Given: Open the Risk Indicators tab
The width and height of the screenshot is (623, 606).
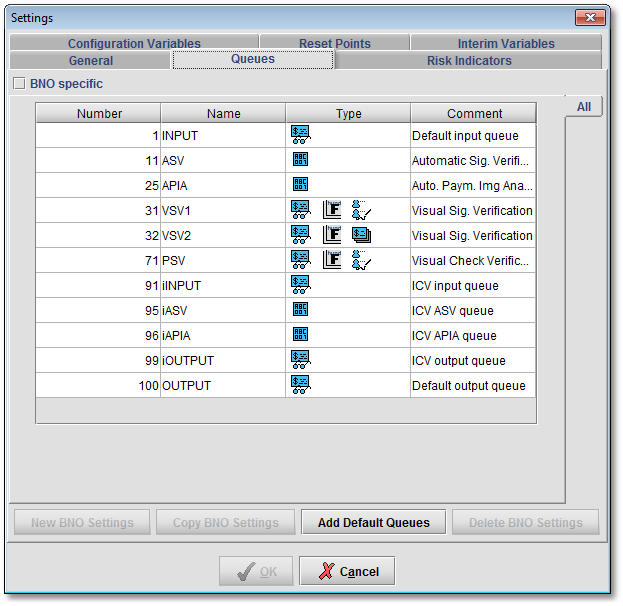Looking at the screenshot, I should tap(468, 61).
